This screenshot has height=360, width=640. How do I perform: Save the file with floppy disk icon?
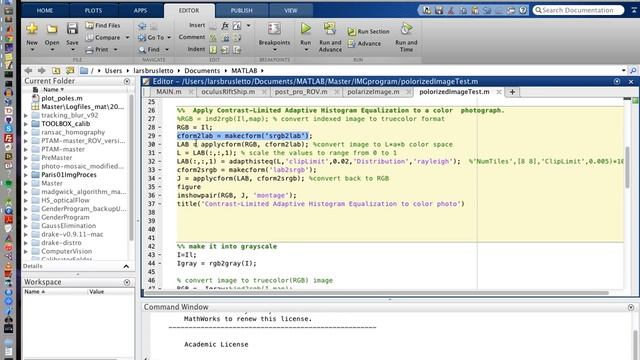pyautogui.click(x=72, y=29)
